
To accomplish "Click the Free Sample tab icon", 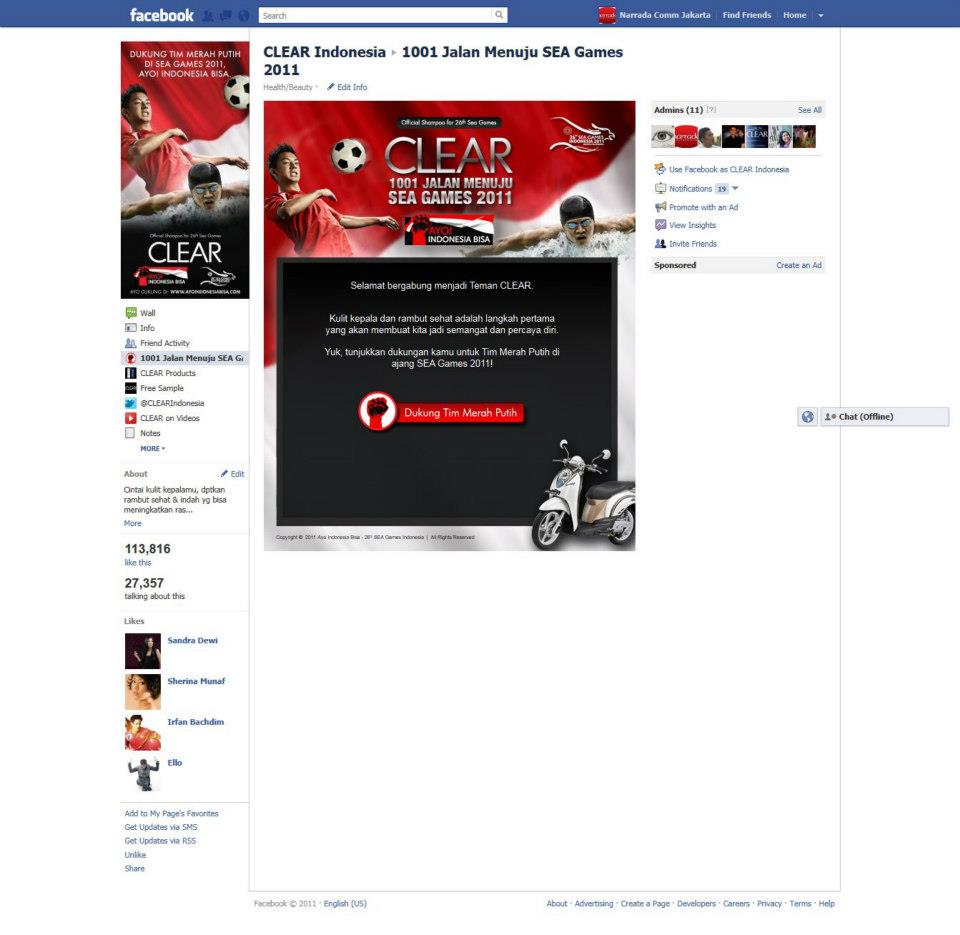I will pyautogui.click(x=131, y=388).
